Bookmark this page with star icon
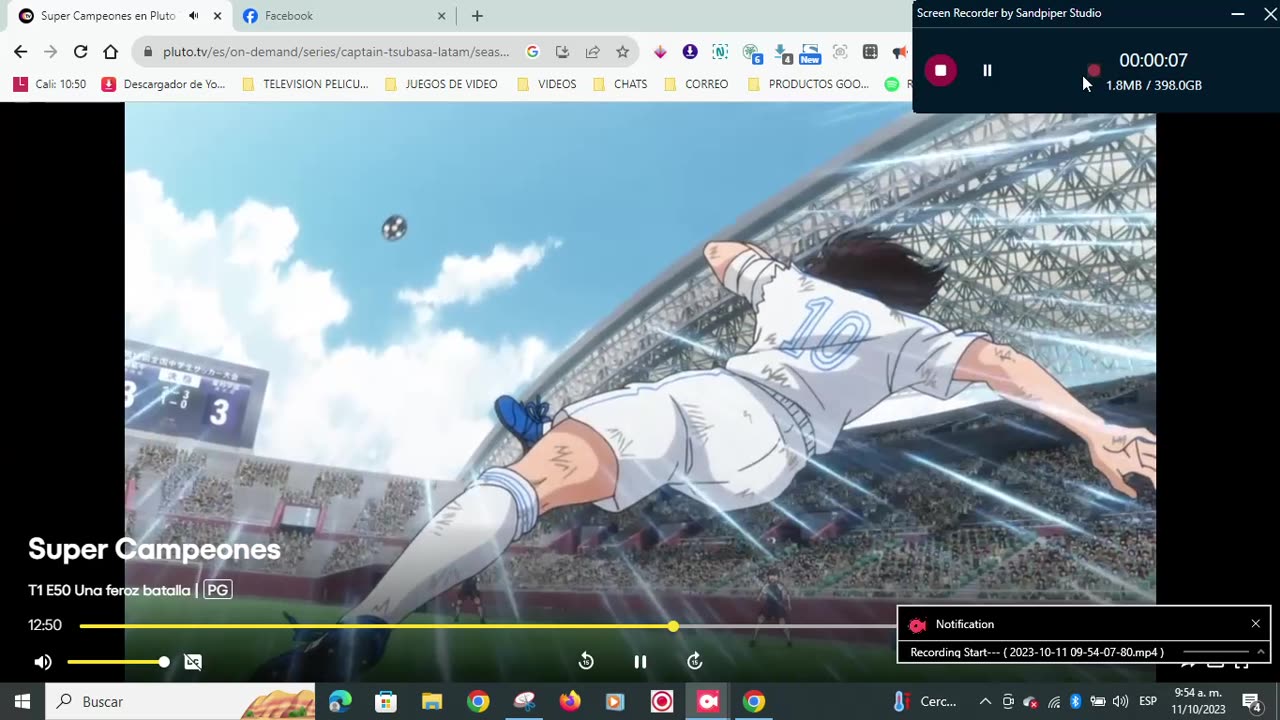The image size is (1280, 720). (x=623, y=52)
